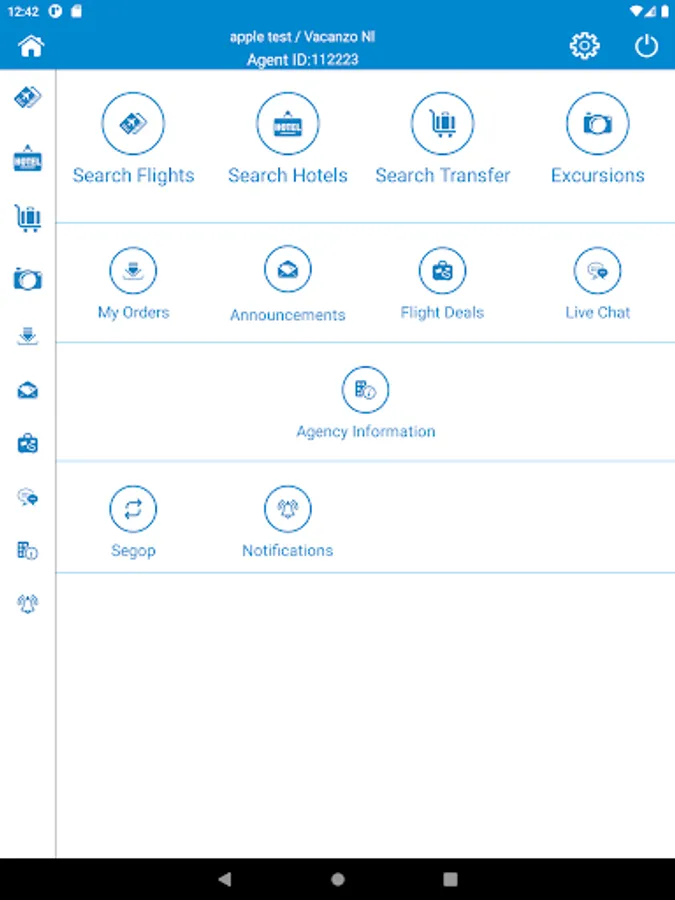Screen dimensions: 675x900
Task: Tap the Announcements envelope circle icon
Action: pyautogui.click(x=288, y=269)
